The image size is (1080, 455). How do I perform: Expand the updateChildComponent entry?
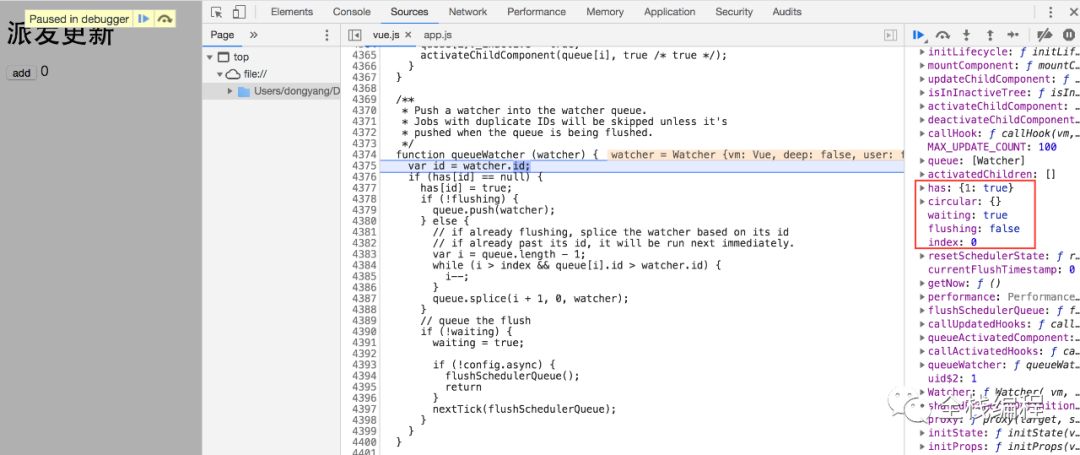coord(923,80)
